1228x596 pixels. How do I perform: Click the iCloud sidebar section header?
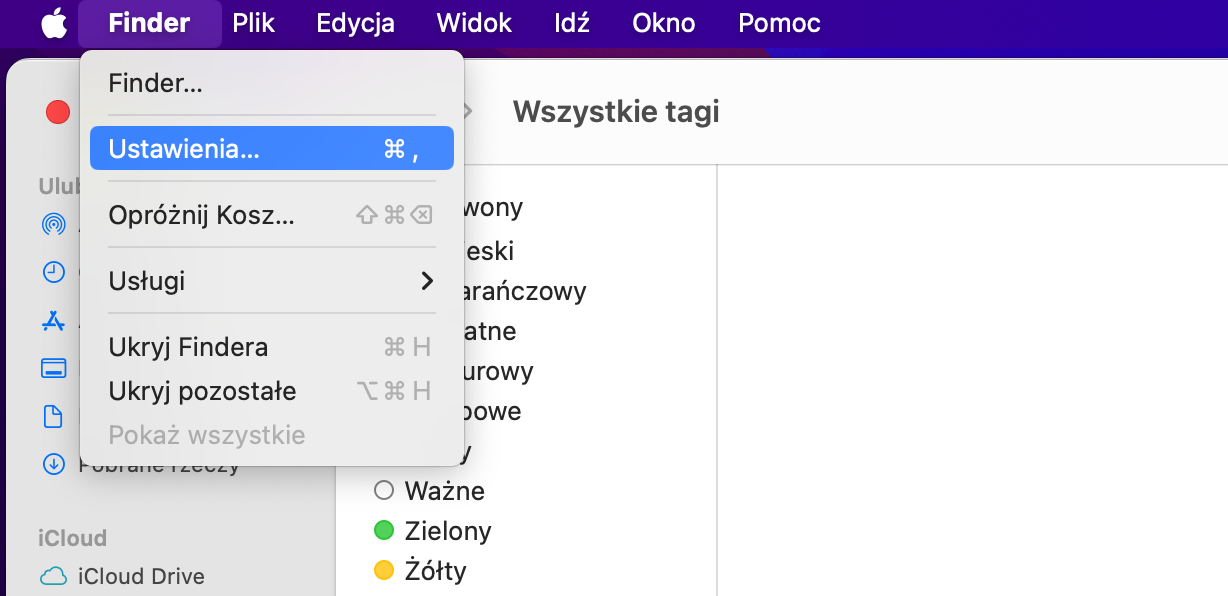(72, 538)
